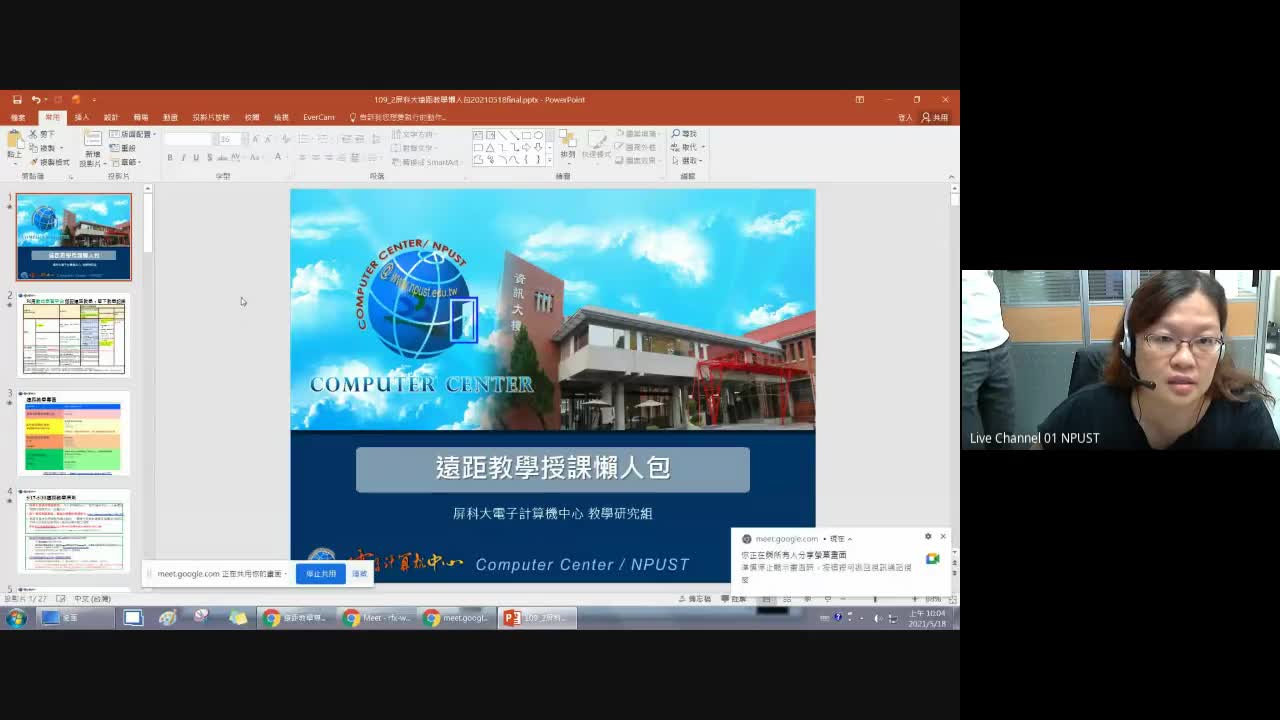Viewport: 1280px width, 720px height.
Task: Apply bold with the B icon
Action: [x=170, y=158]
